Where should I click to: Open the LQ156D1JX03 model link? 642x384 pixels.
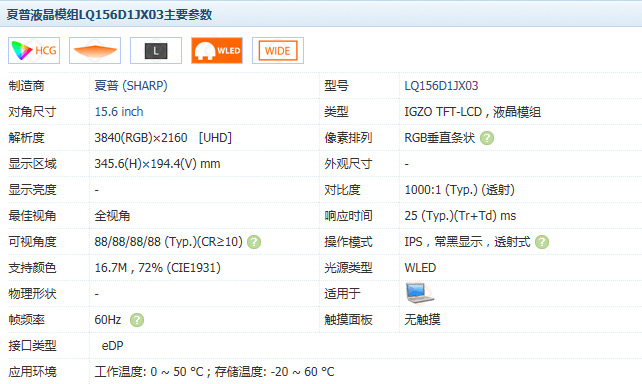pos(441,86)
